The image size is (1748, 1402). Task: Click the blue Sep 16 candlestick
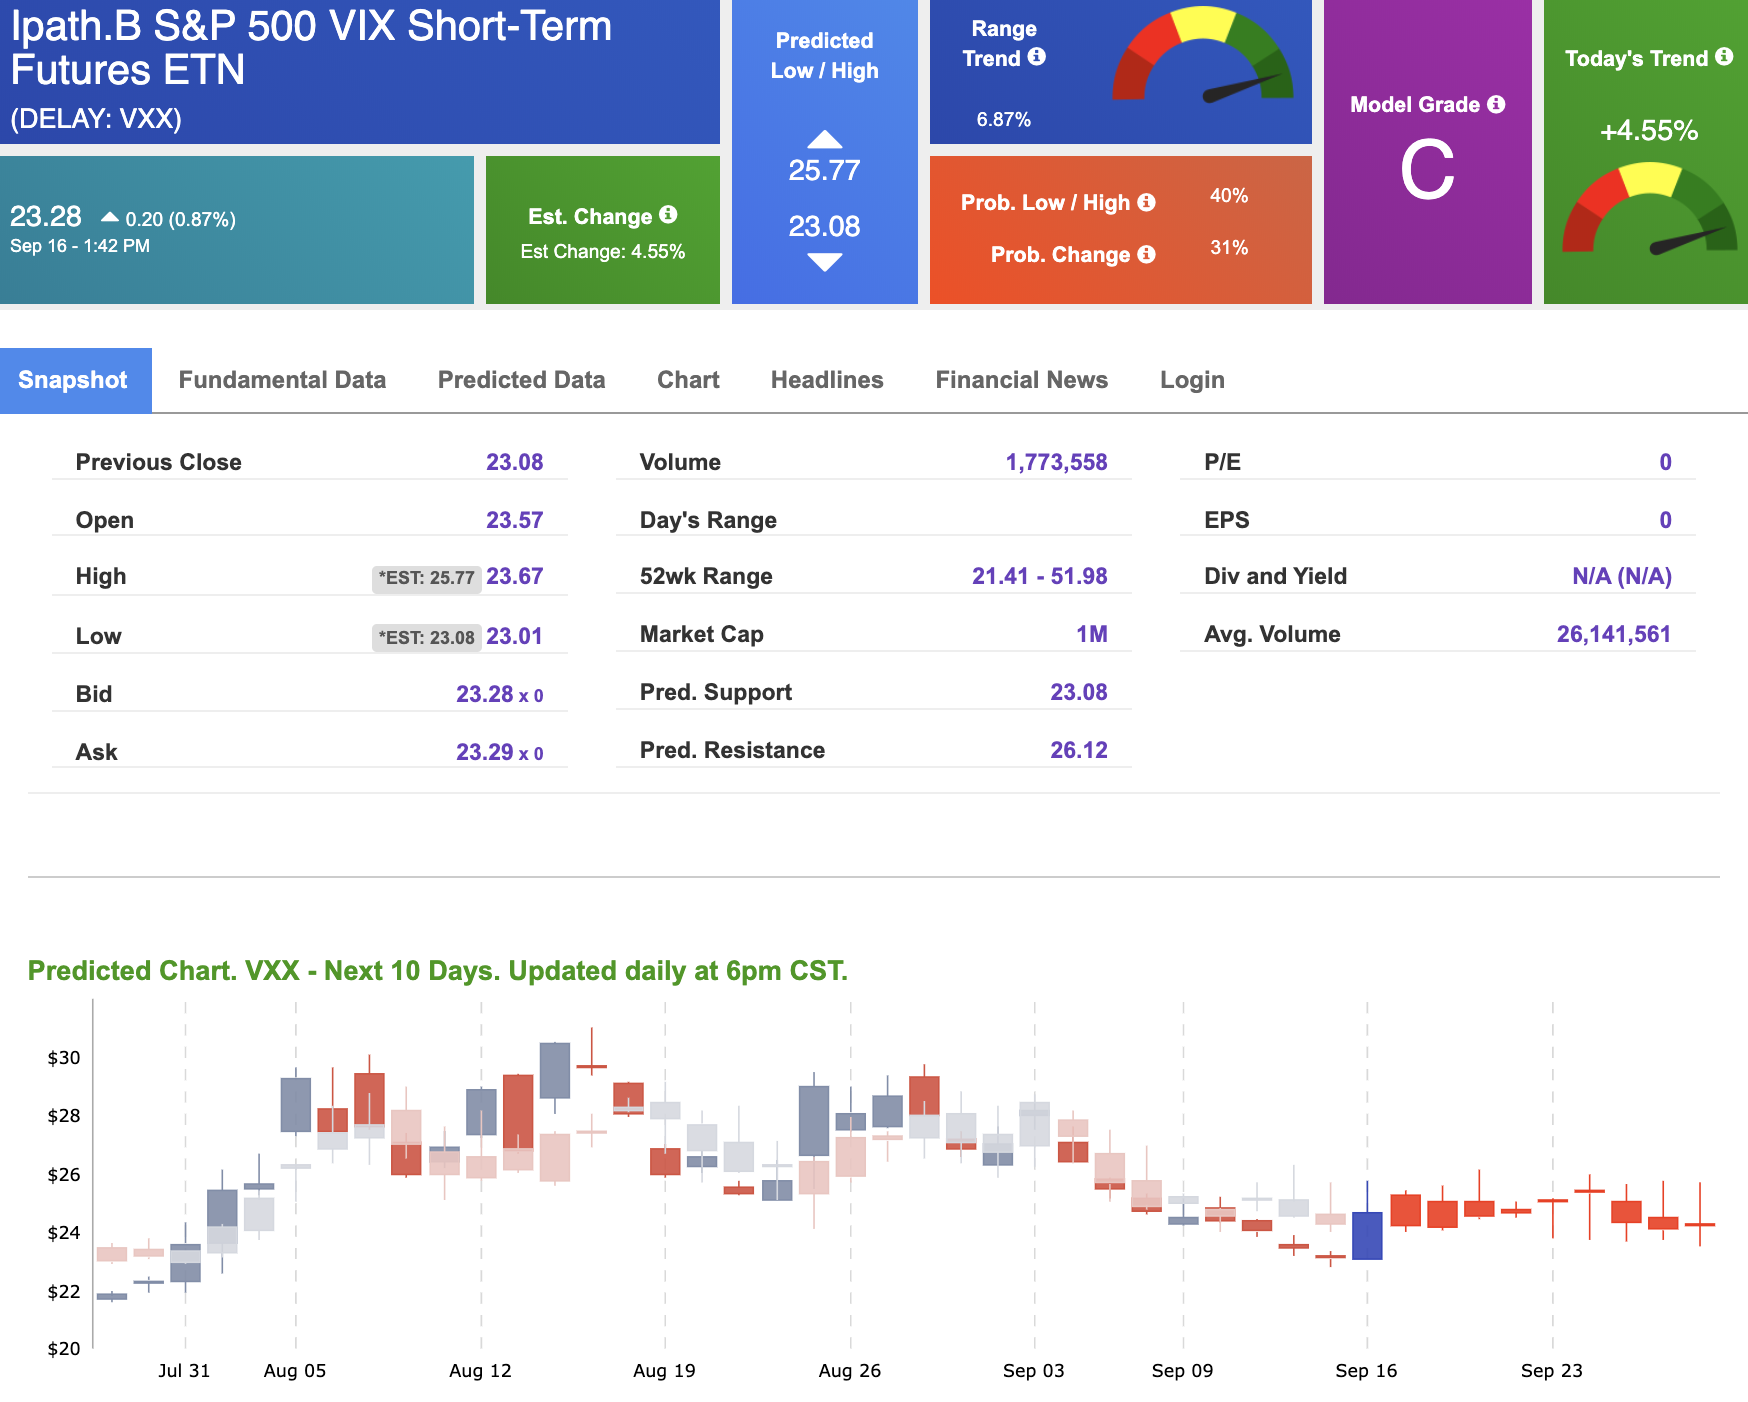1367,1235
